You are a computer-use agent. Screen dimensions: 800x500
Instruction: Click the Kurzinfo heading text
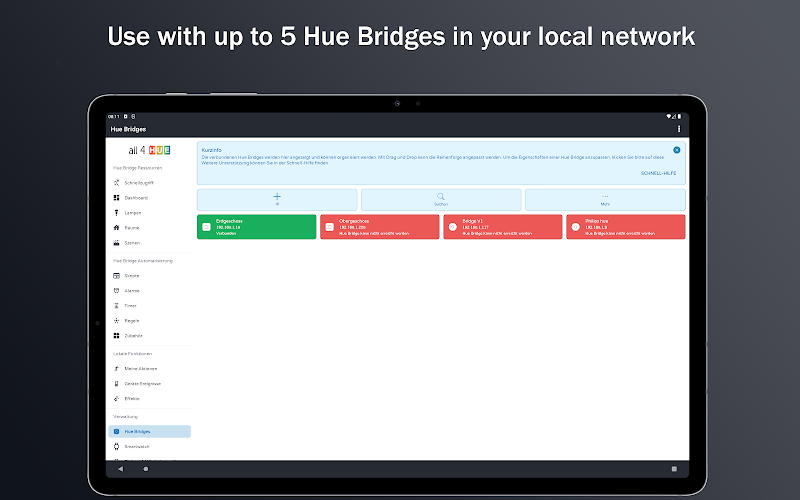pos(211,150)
